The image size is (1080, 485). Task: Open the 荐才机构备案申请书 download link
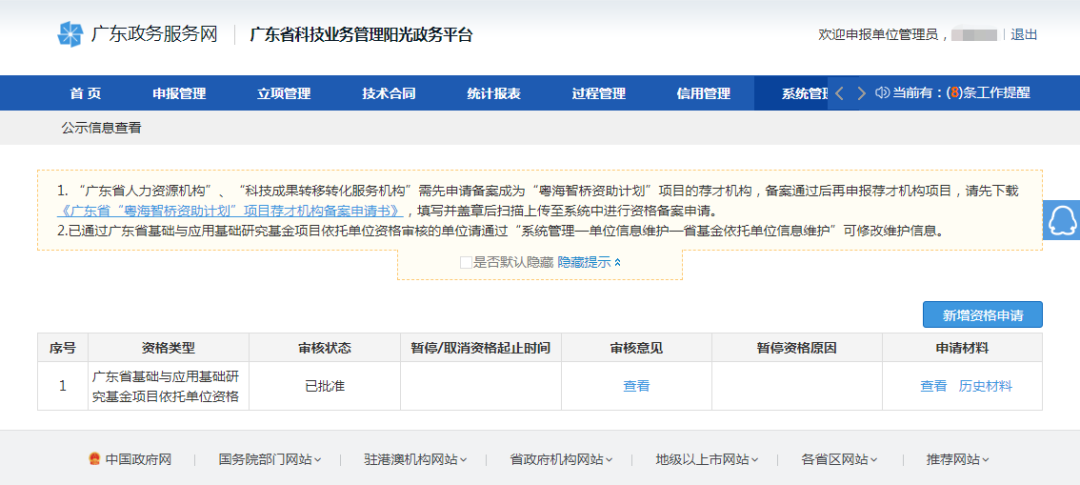231,211
